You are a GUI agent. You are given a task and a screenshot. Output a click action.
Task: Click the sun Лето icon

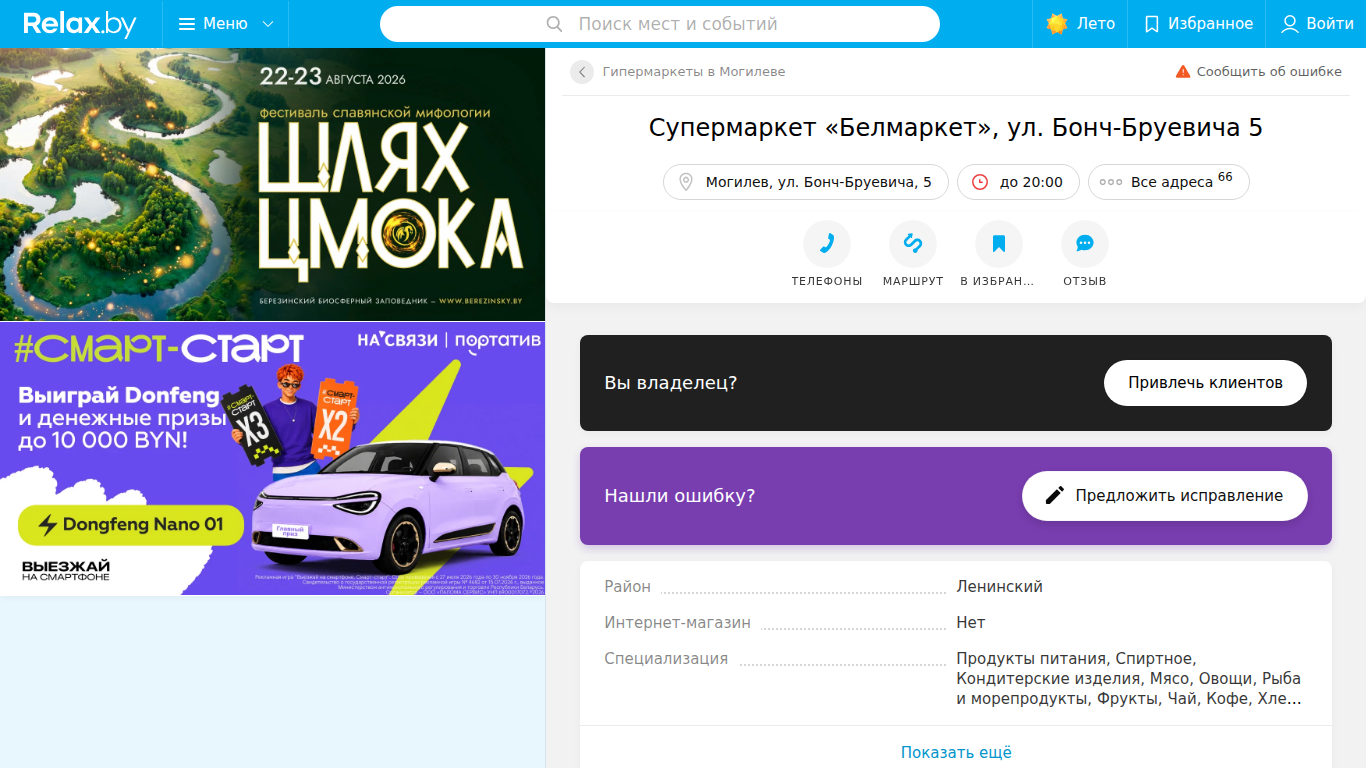(x=1057, y=24)
